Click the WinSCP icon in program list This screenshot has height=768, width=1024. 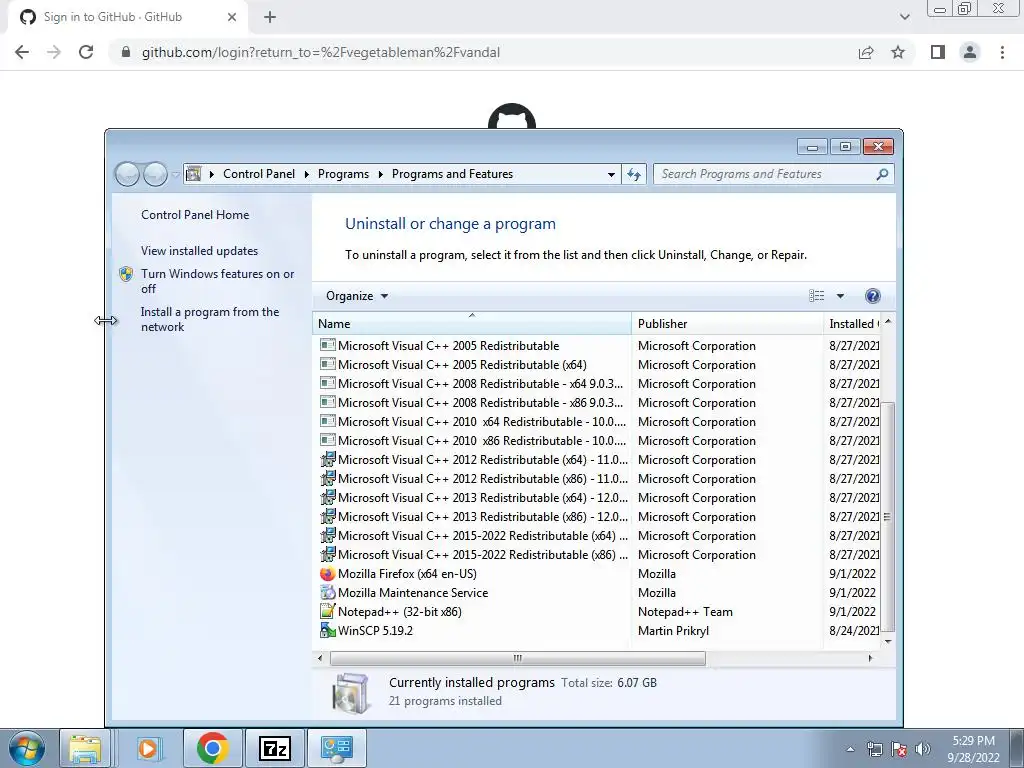coord(327,630)
